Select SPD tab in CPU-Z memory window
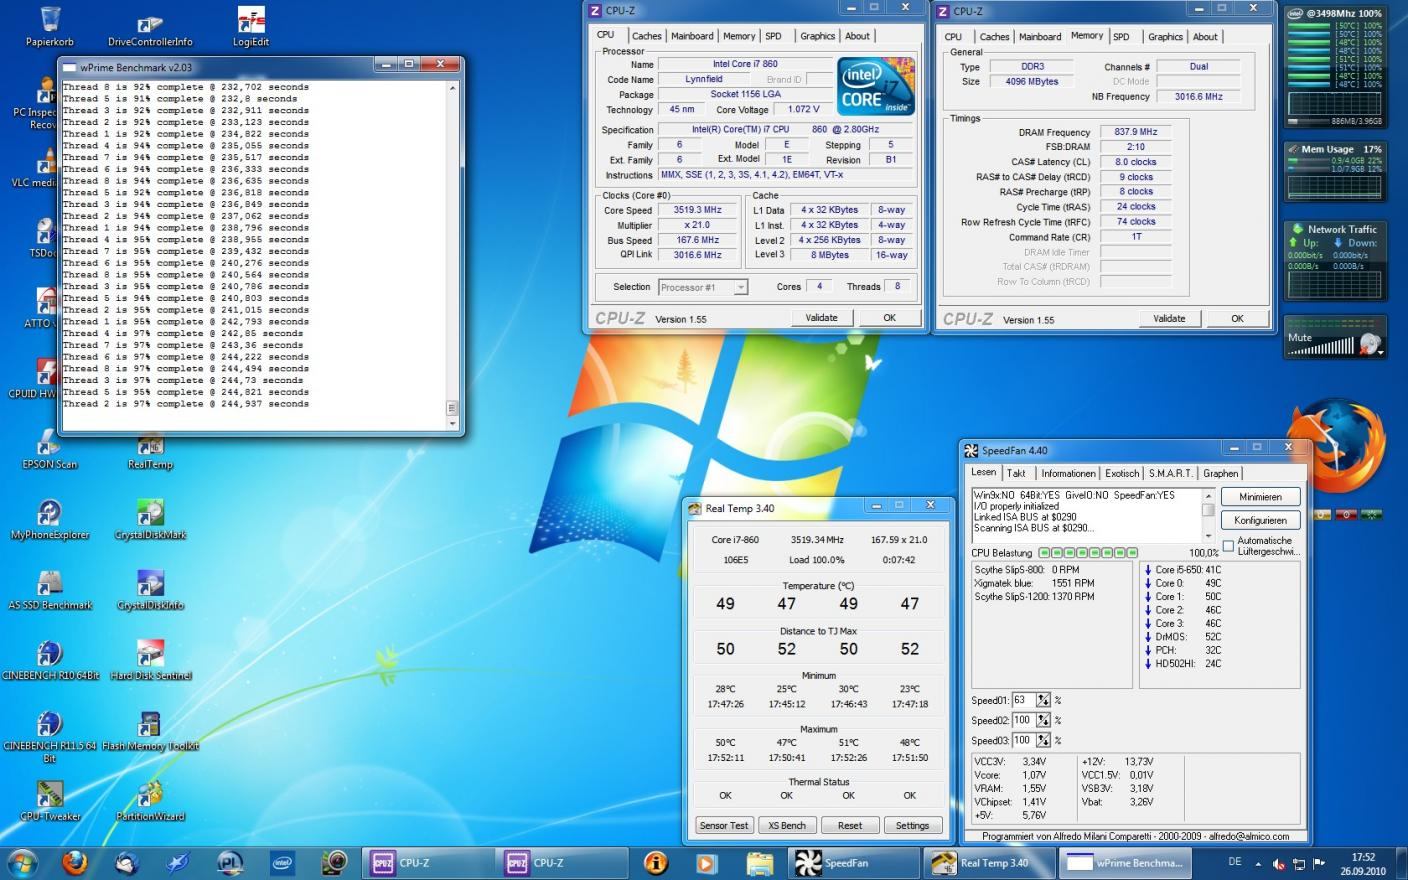 1121,37
